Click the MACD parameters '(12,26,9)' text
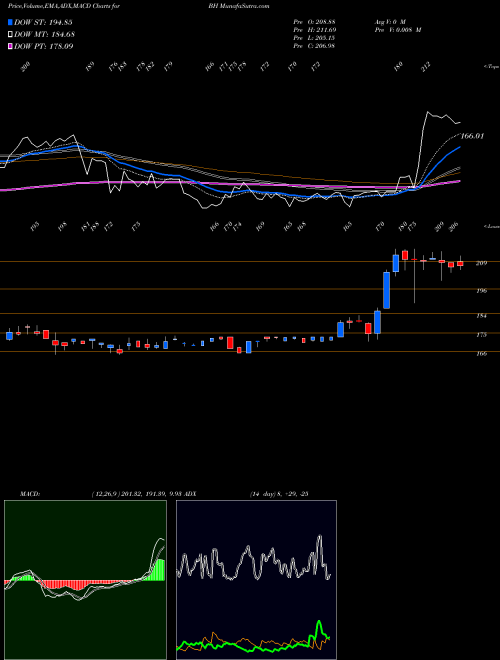 click(106, 494)
